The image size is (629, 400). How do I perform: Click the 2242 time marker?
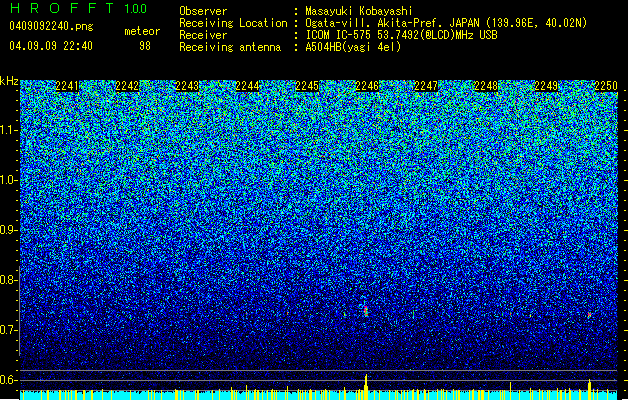click(x=127, y=86)
